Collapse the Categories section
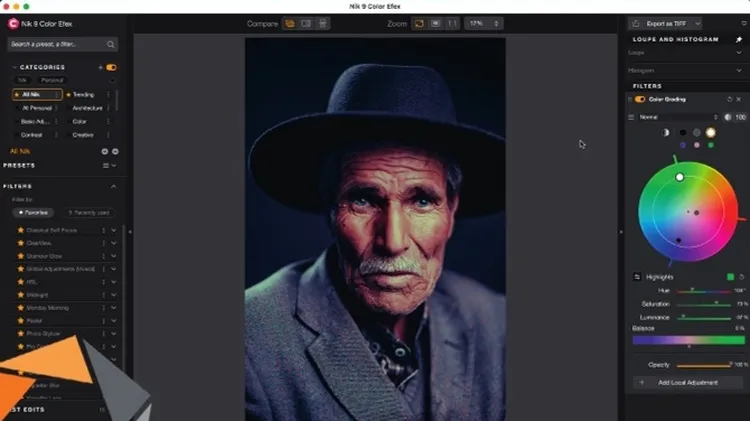This screenshot has width=750, height=421. point(14,67)
